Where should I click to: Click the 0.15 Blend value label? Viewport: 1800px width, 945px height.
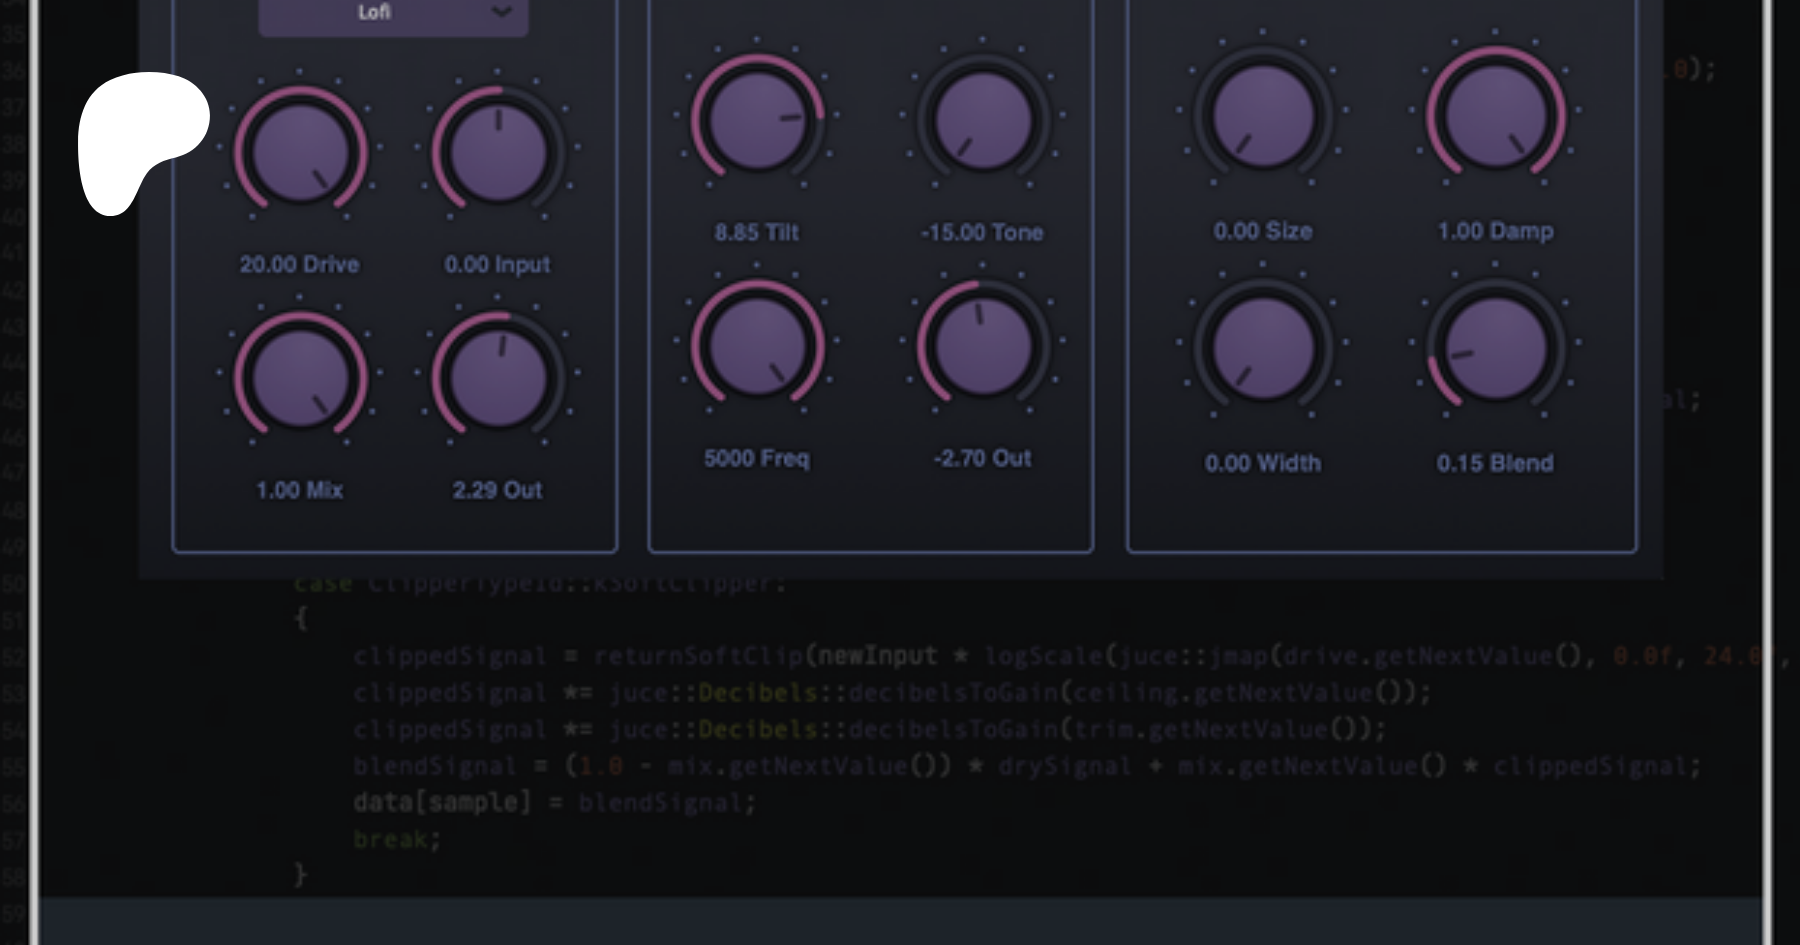click(1495, 463)
